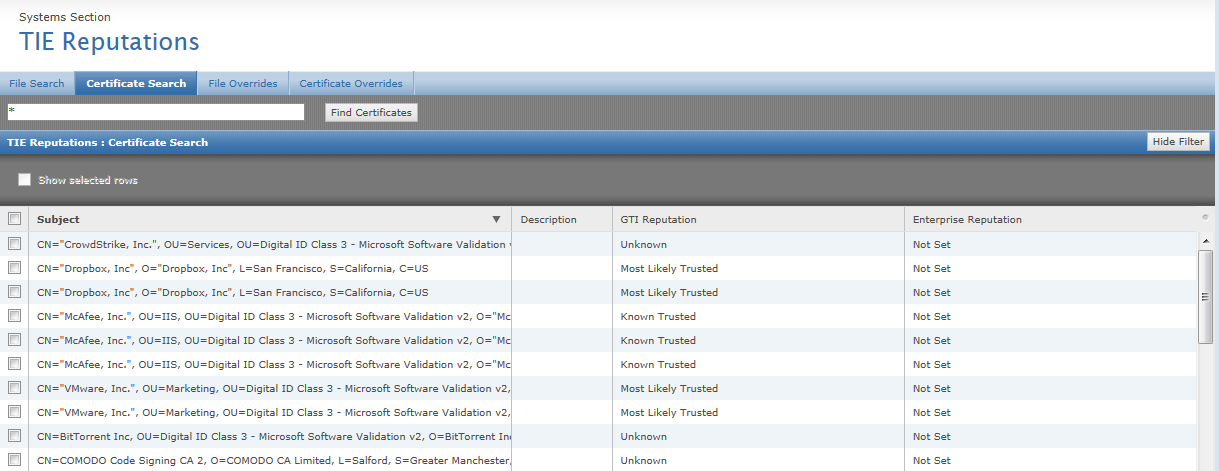Click the Unknown GTI value for BitTorrent
Image resolution: width=1219 pixels, height=471 pixels.
[643, 436]
